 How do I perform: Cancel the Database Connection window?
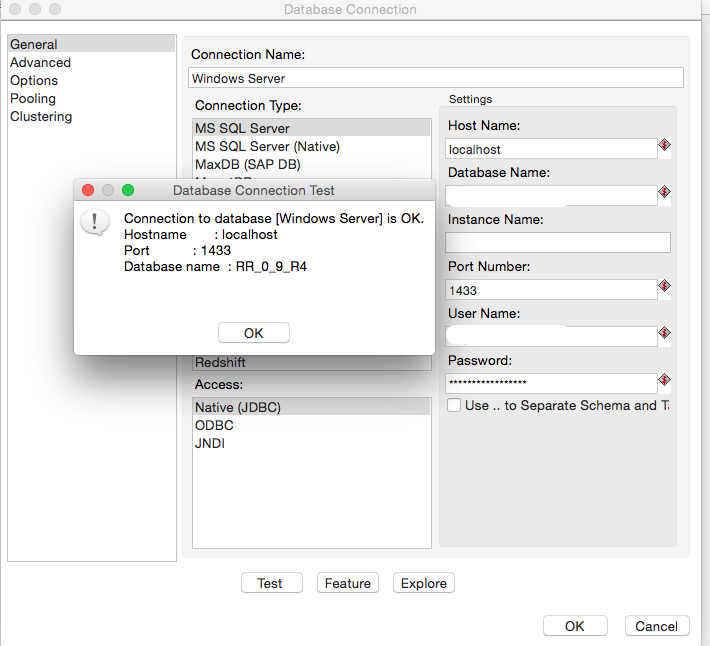click(657, 626)
